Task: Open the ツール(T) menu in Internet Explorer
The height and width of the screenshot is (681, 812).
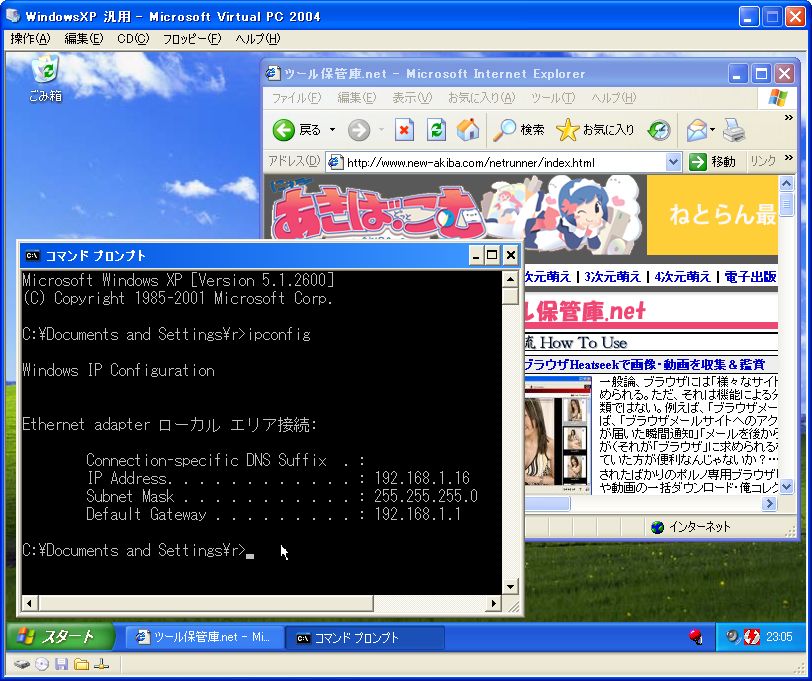Action: coord(553,97)
